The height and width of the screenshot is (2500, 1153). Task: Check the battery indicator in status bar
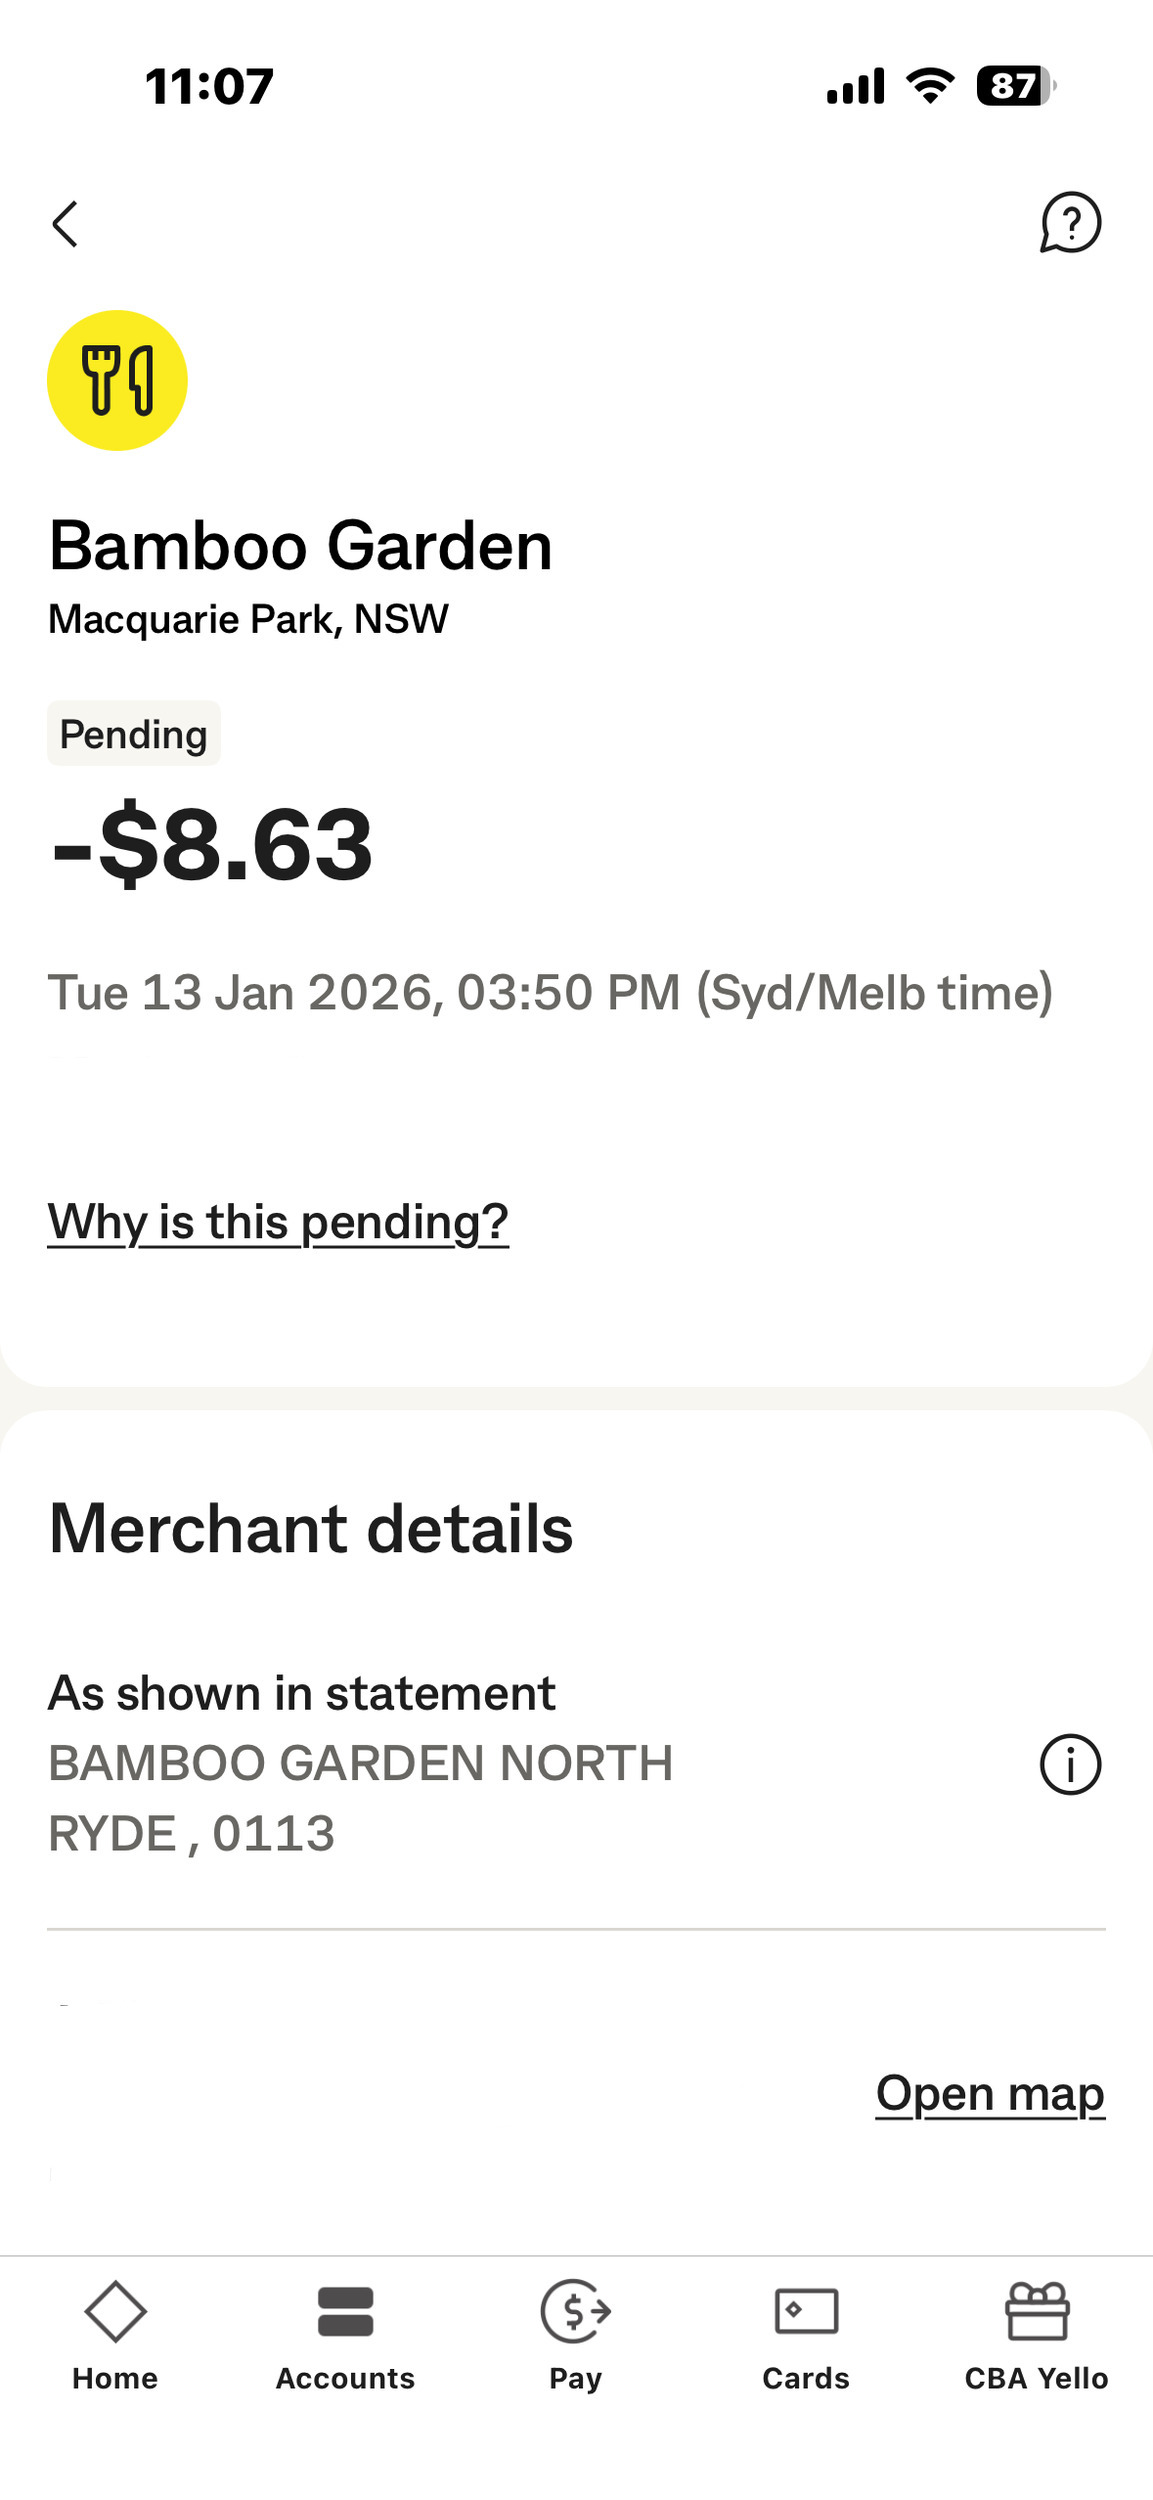point(1015,86)
